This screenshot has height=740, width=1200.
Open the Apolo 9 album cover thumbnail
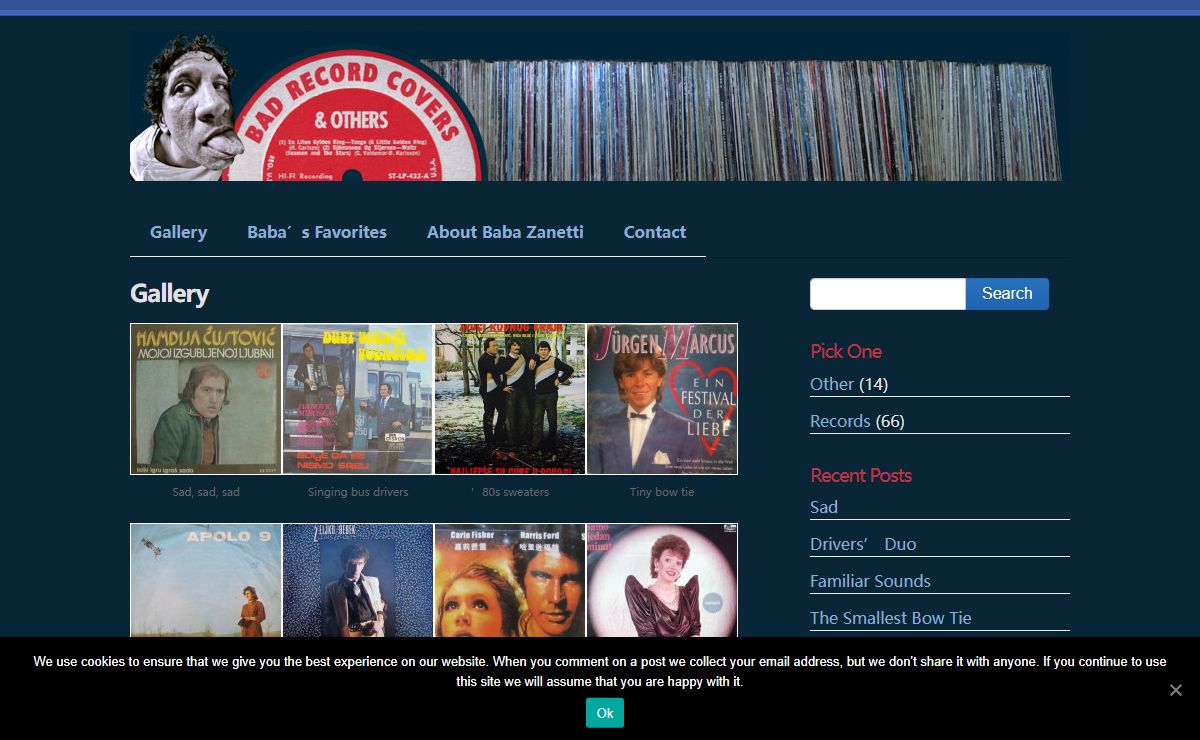point(206,580)
